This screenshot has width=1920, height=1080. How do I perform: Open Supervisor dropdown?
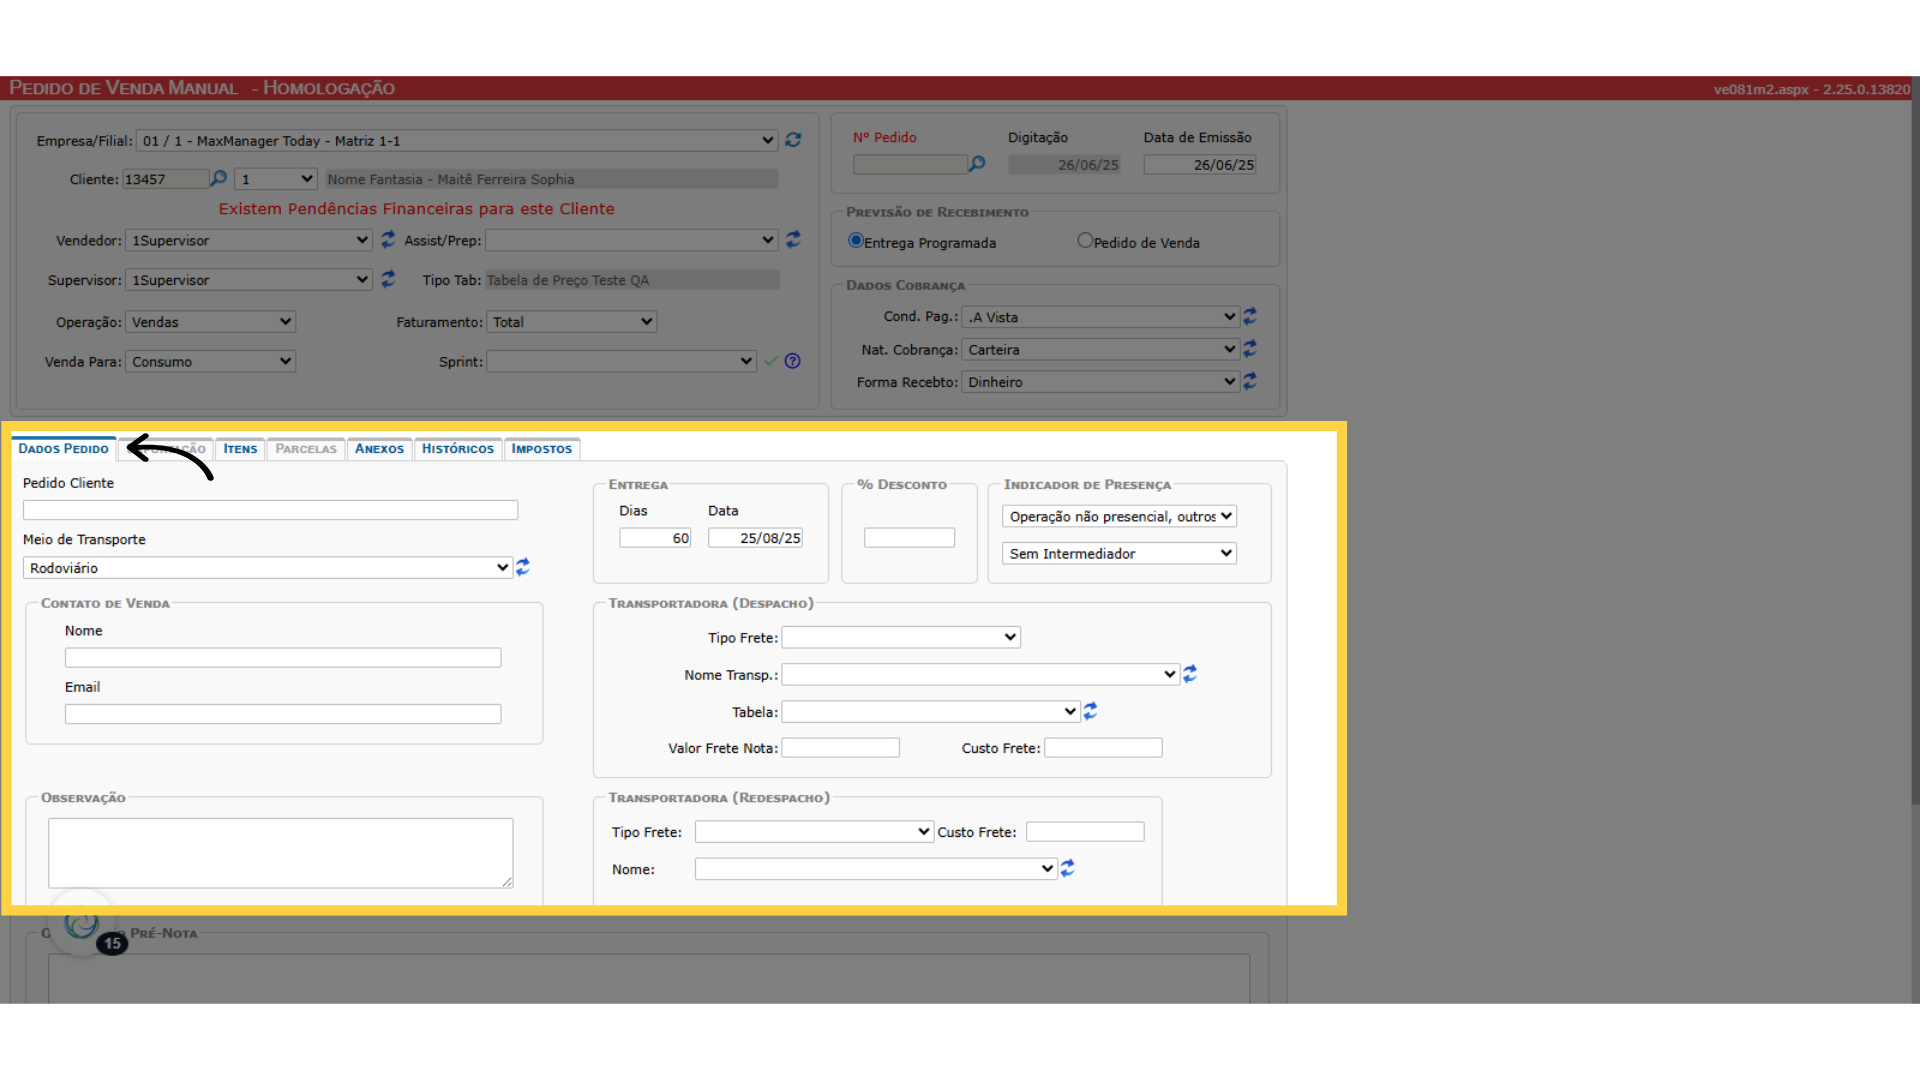[249, 280]
